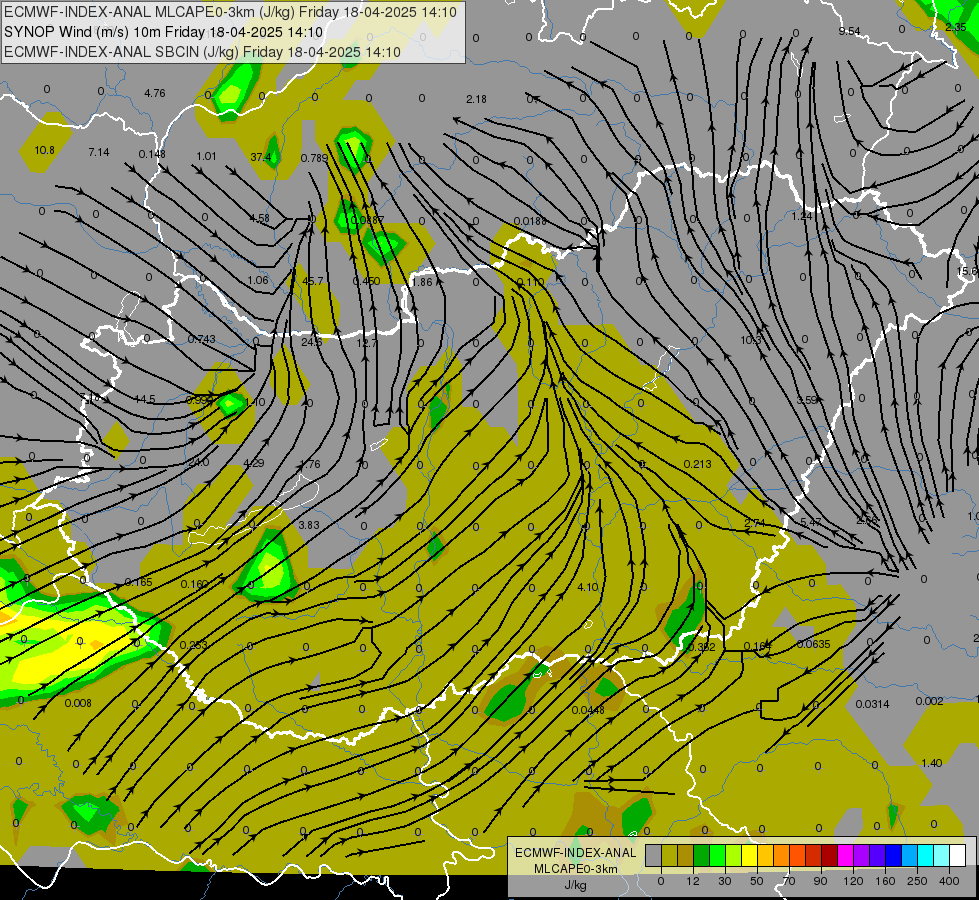Click the map value 0.0188
Image resolution: width=979 pixels, height=900 pixels.
coord(530,221)
